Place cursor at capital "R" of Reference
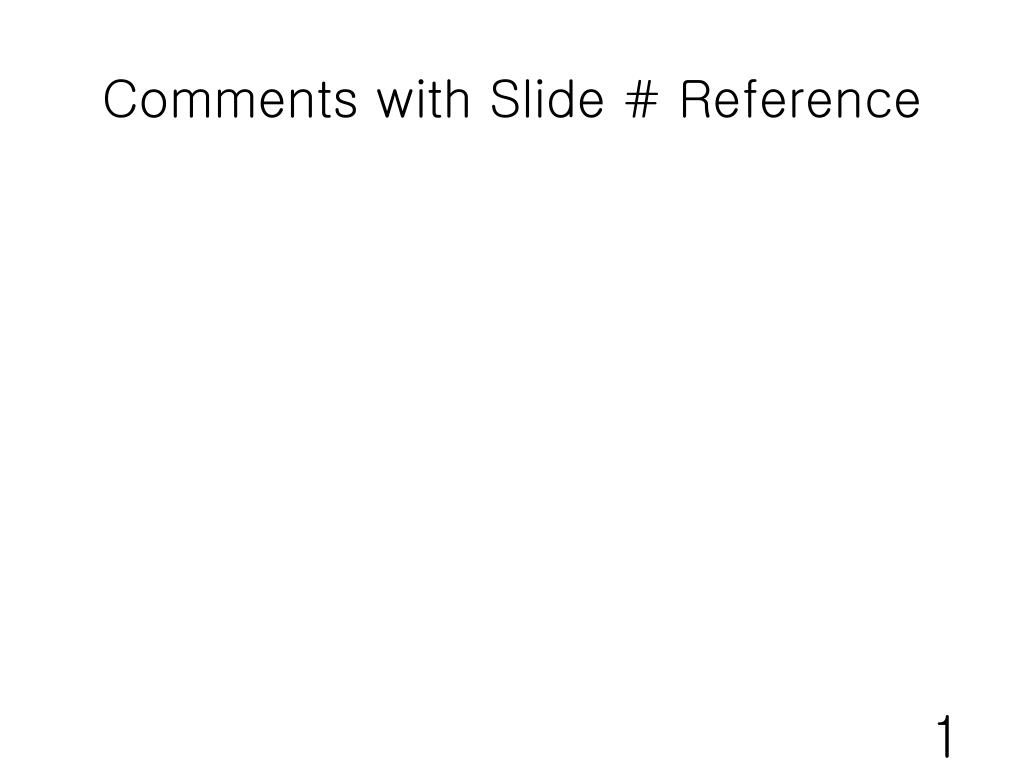 (x=696, y=99)
